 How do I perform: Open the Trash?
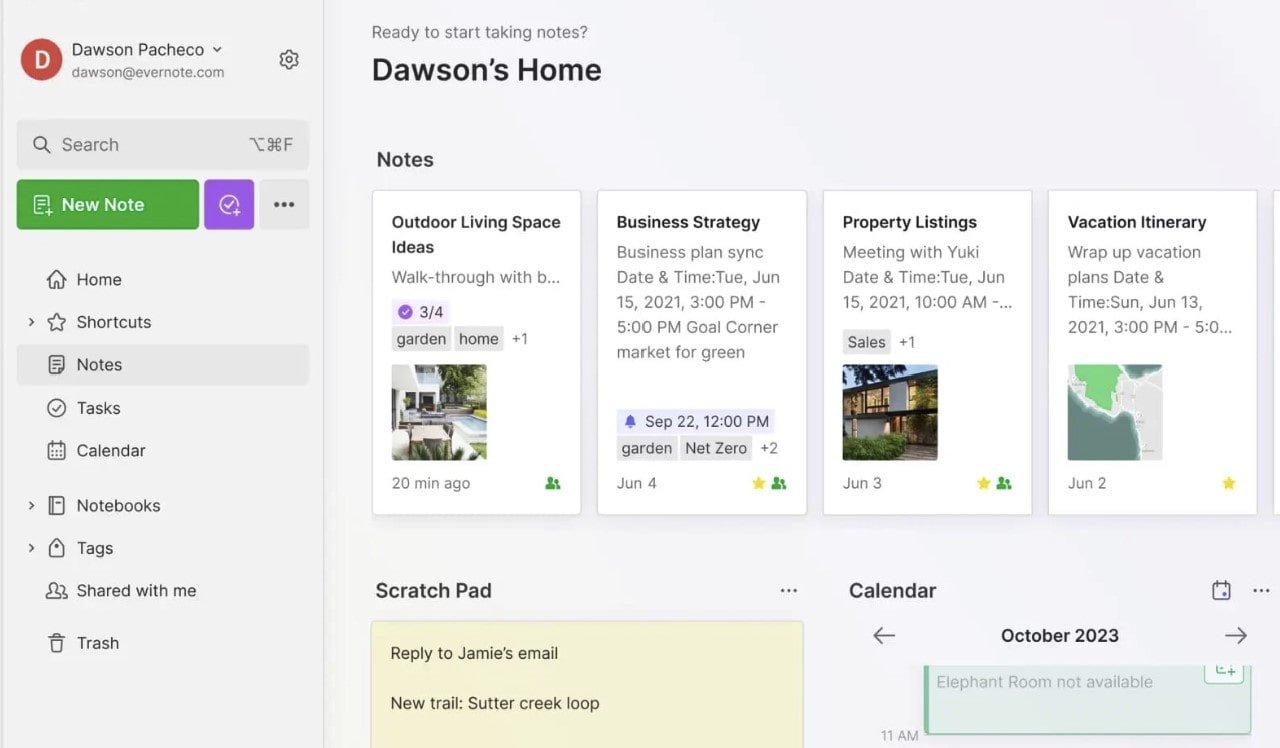click(x=97, y=642)
